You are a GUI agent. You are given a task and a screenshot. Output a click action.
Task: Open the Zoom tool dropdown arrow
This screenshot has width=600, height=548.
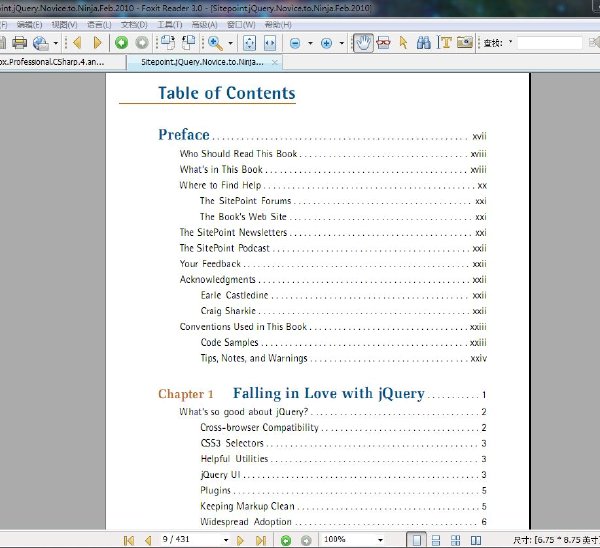pos(230,43)
